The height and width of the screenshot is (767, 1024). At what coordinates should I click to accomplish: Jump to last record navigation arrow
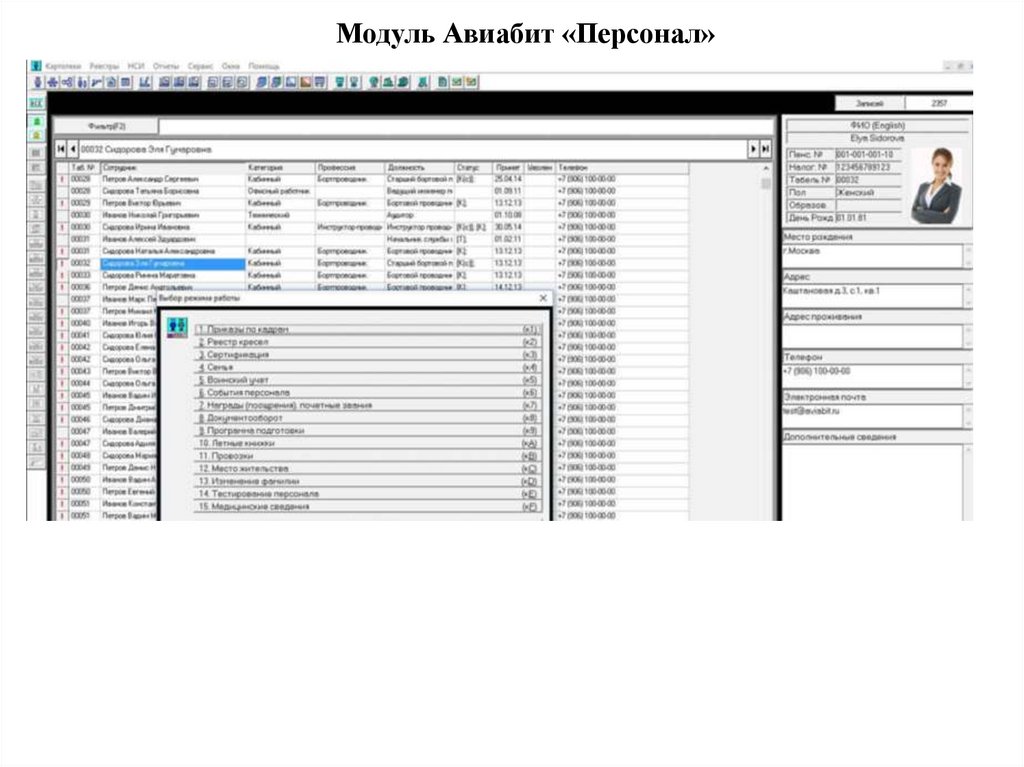click(x=765, y=149)
